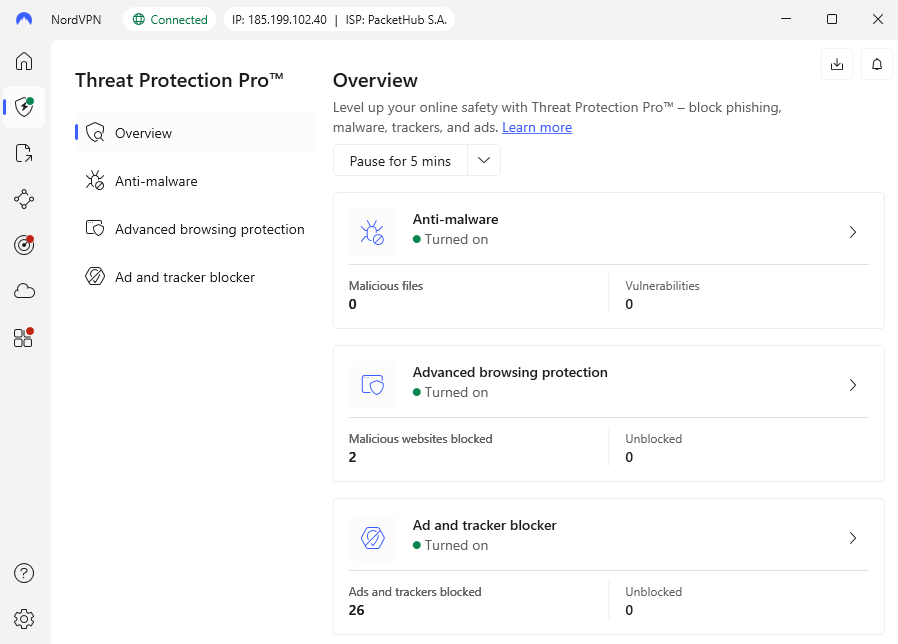Click the IP and ISP info pill
Viewport: 898px width, 644px height.
[339, 19]
